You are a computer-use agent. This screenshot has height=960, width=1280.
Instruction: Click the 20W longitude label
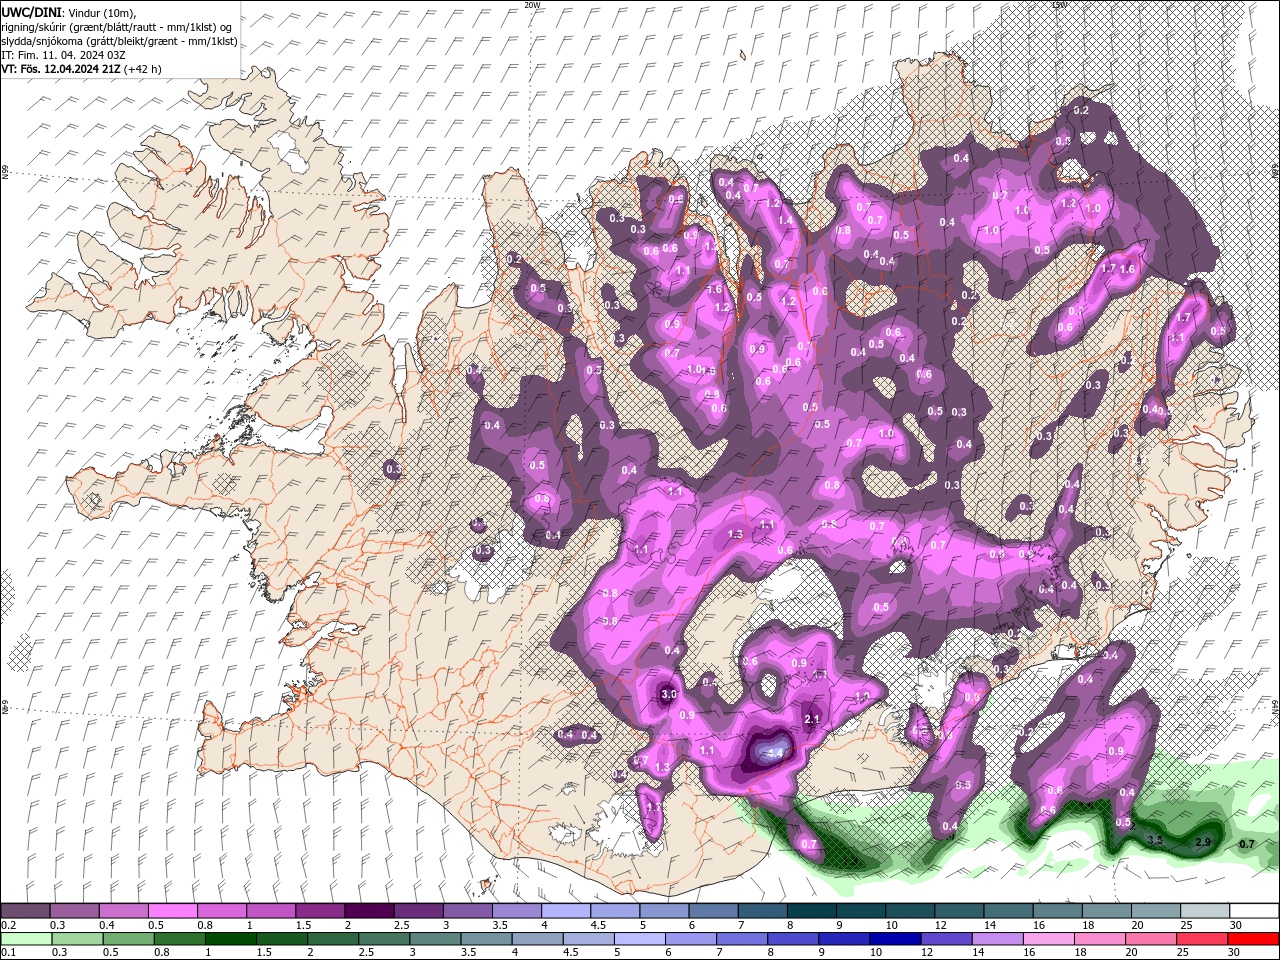[532, 5]
